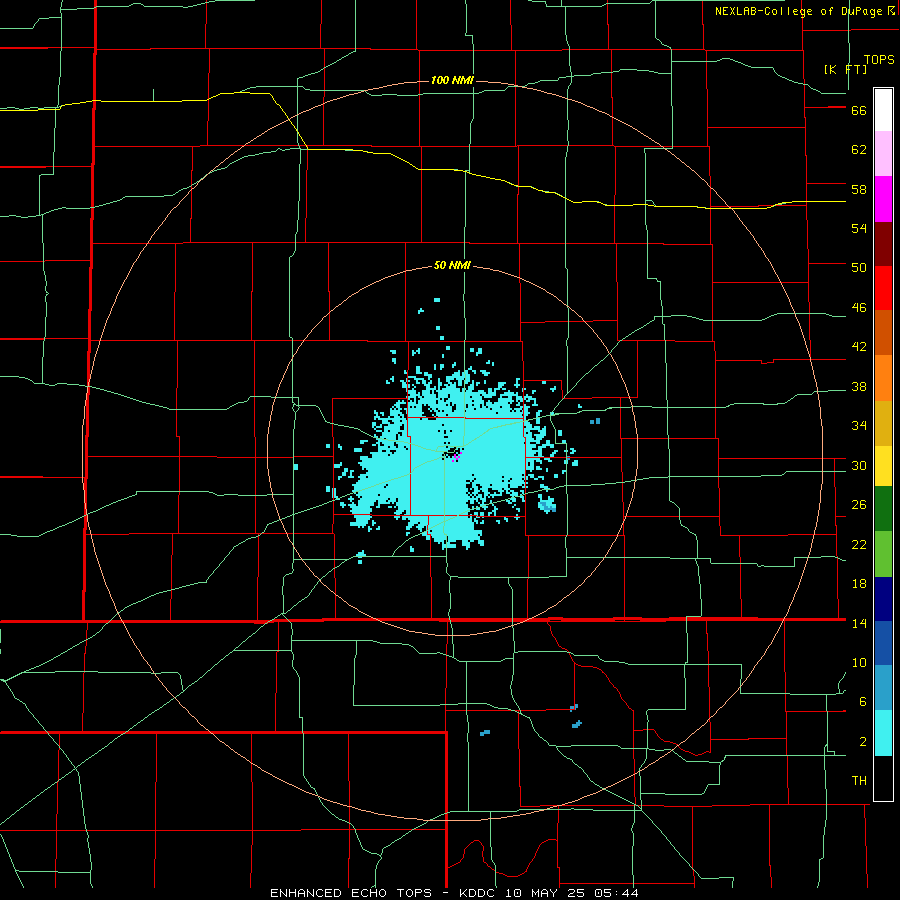
Task: Click the 14 label on the legend
Action: click(x=859, y=623)
